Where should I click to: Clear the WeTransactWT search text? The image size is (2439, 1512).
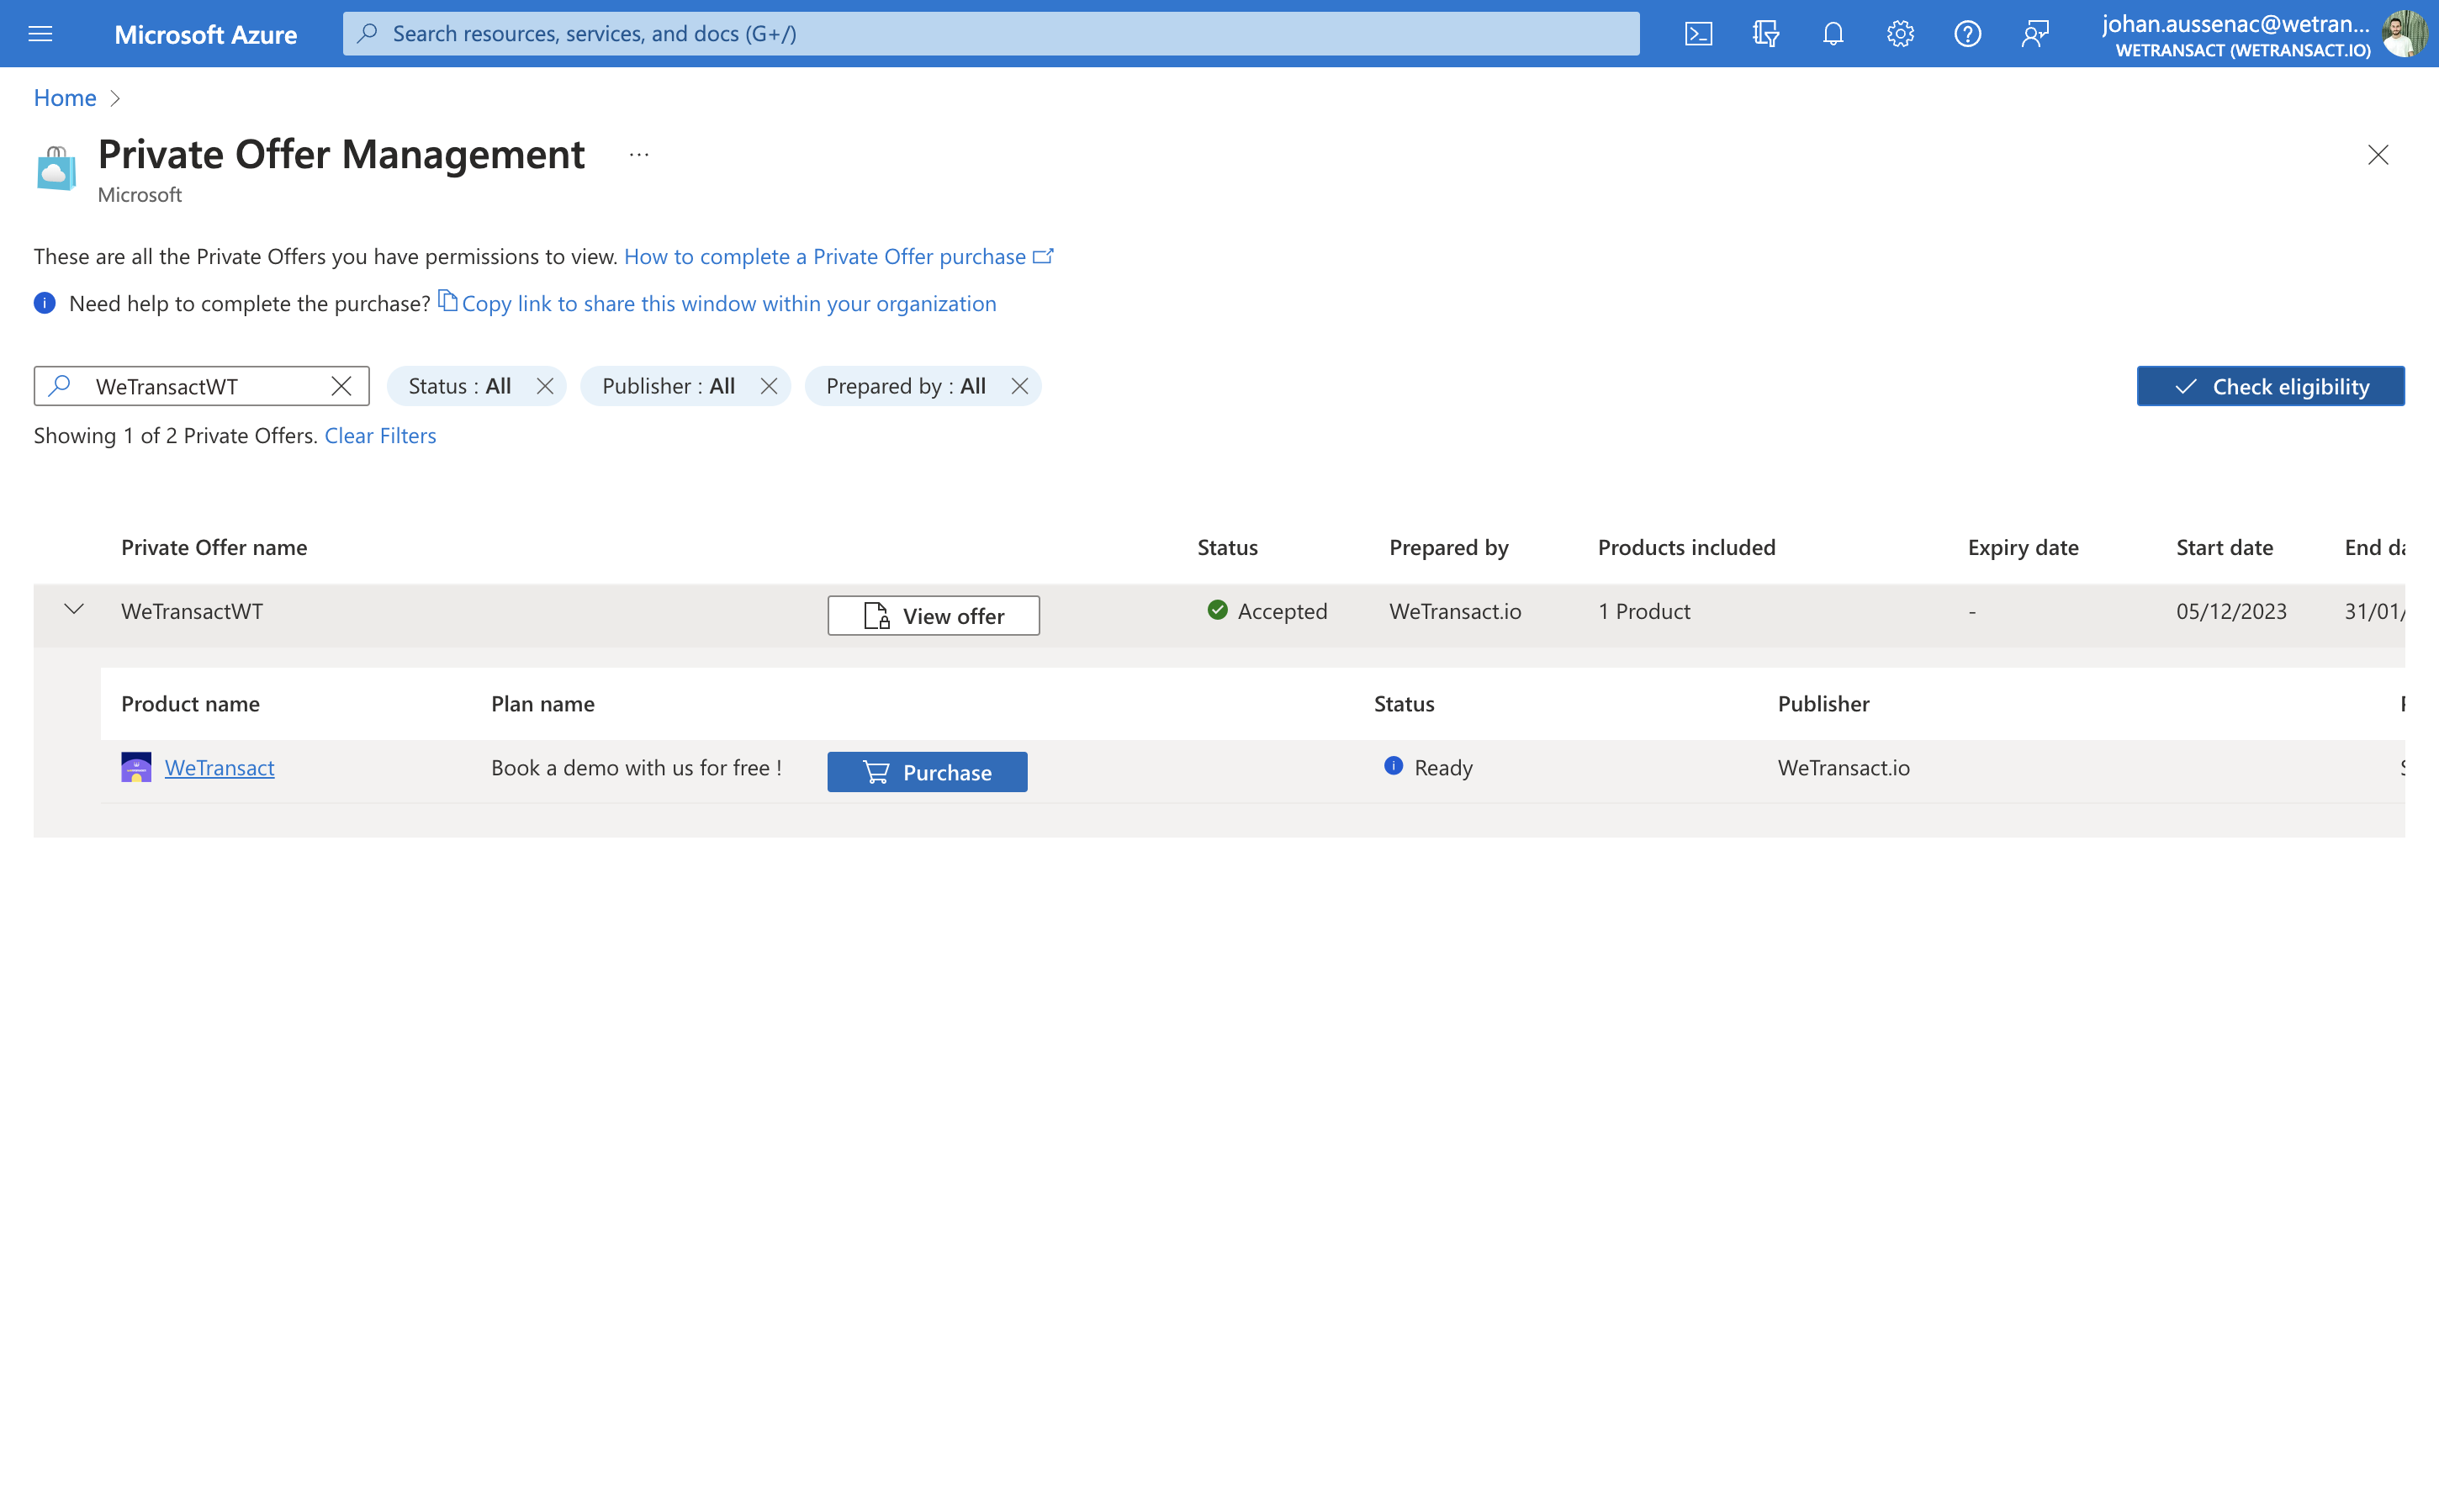[x=341, y=386]
